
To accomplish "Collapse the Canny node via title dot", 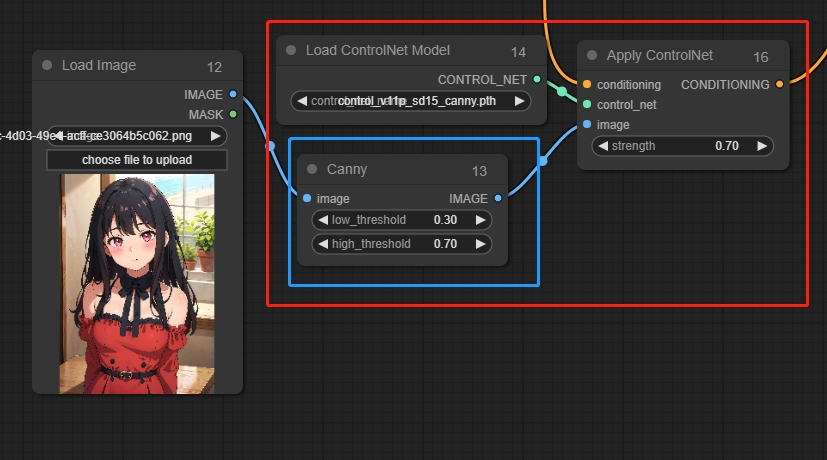I will tap(312, 170).
